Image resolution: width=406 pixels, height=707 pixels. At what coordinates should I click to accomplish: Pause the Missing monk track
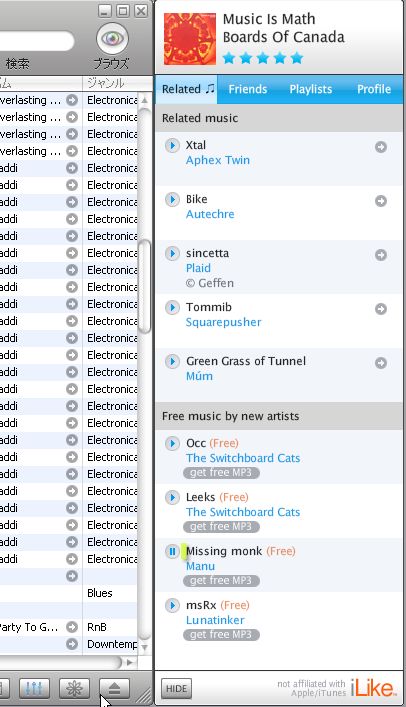[x=172, y=551]
